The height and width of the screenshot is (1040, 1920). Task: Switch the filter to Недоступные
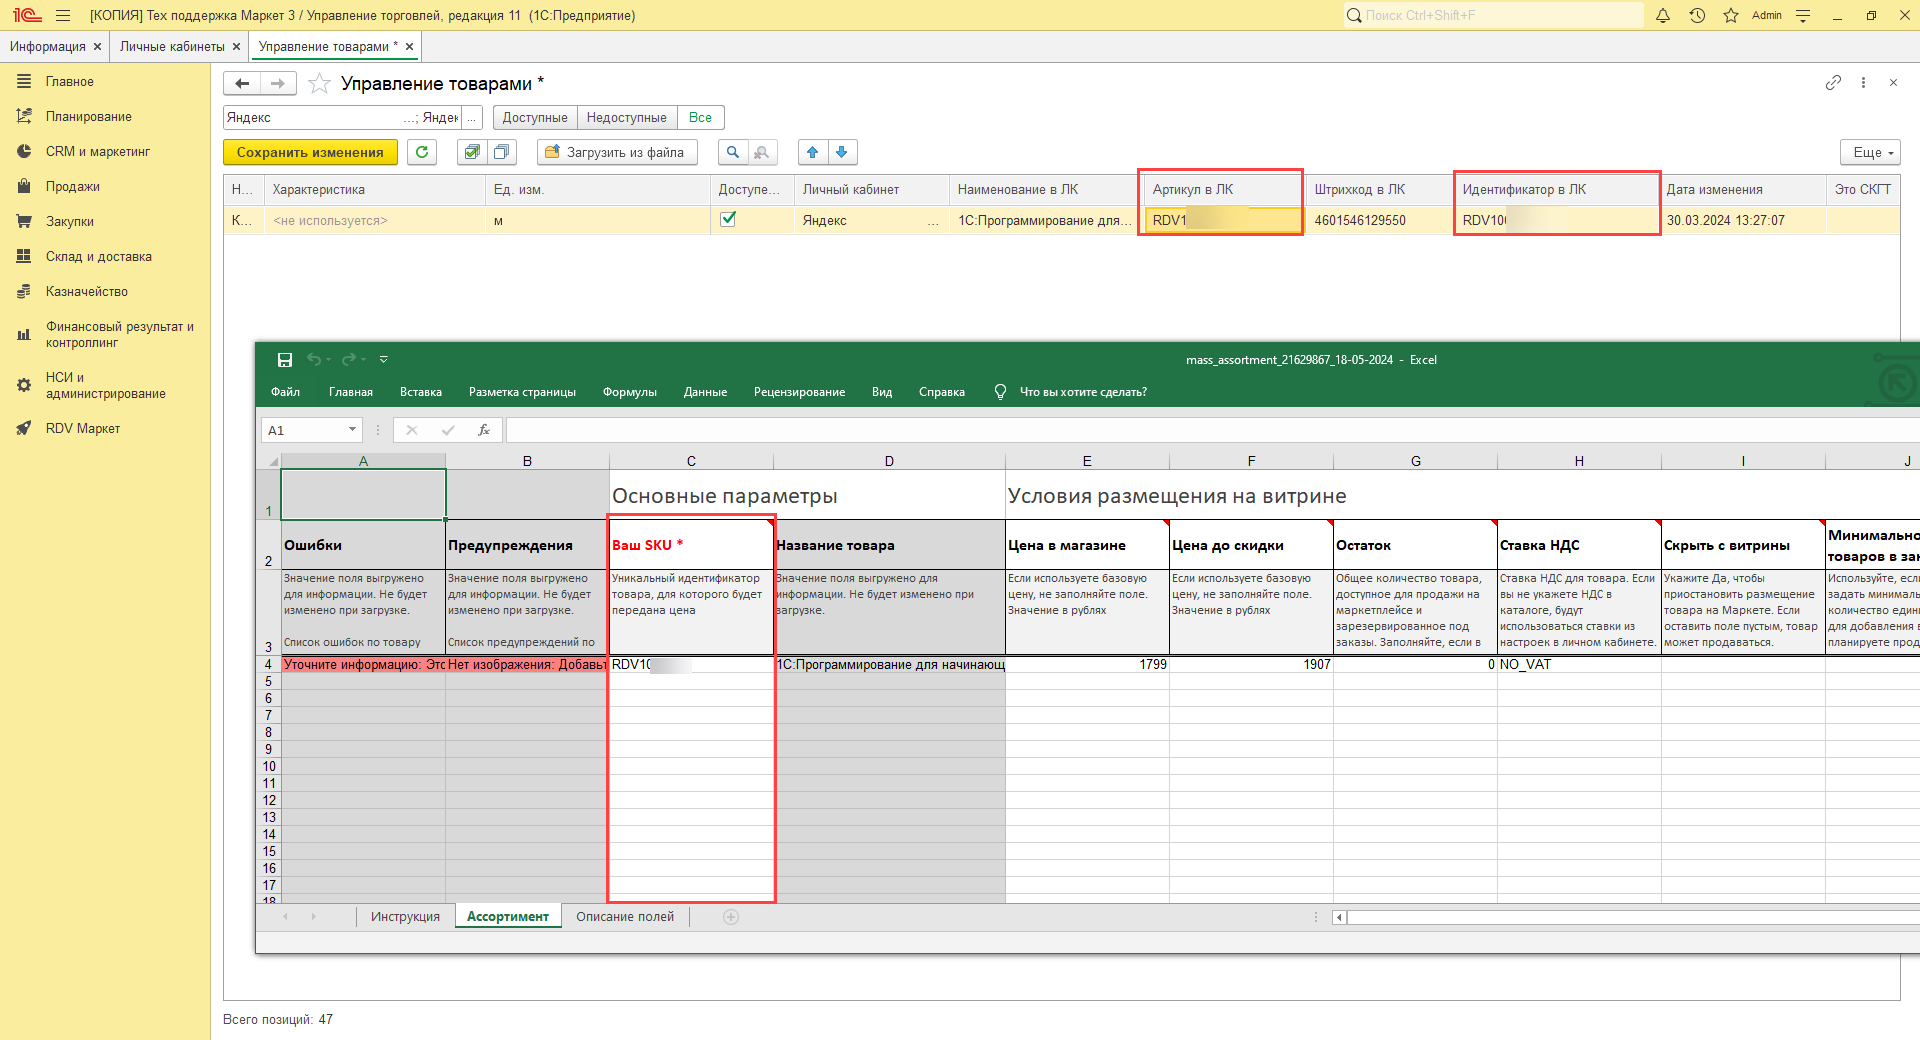coord(626,118)
